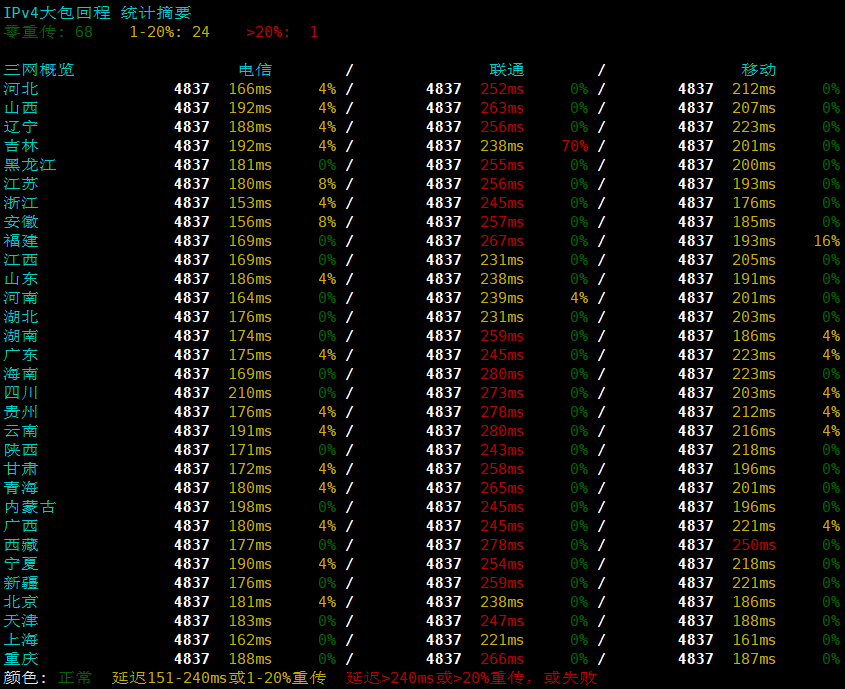The image size is (845, 689).
Task: Click the '湖北' row label
Action: tap(21, 317)
